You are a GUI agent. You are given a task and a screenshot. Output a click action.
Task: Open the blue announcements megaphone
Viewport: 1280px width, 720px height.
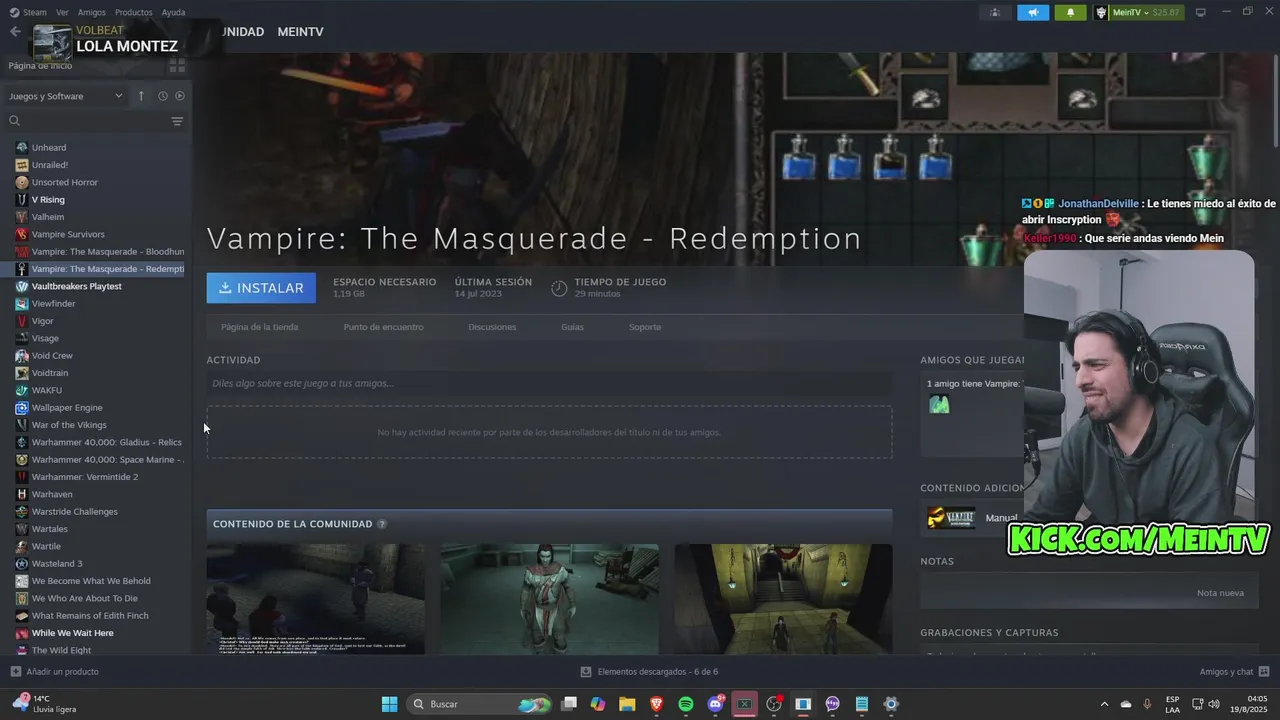[1033, 12]
